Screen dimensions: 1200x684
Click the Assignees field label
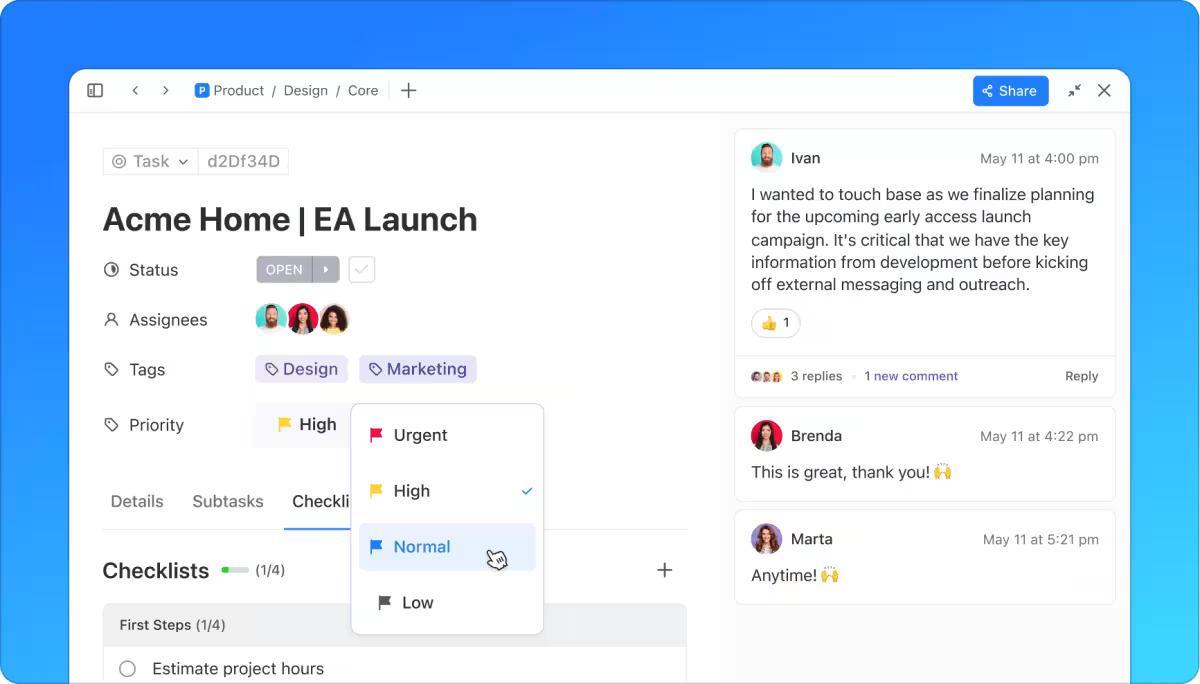(168, 320)
